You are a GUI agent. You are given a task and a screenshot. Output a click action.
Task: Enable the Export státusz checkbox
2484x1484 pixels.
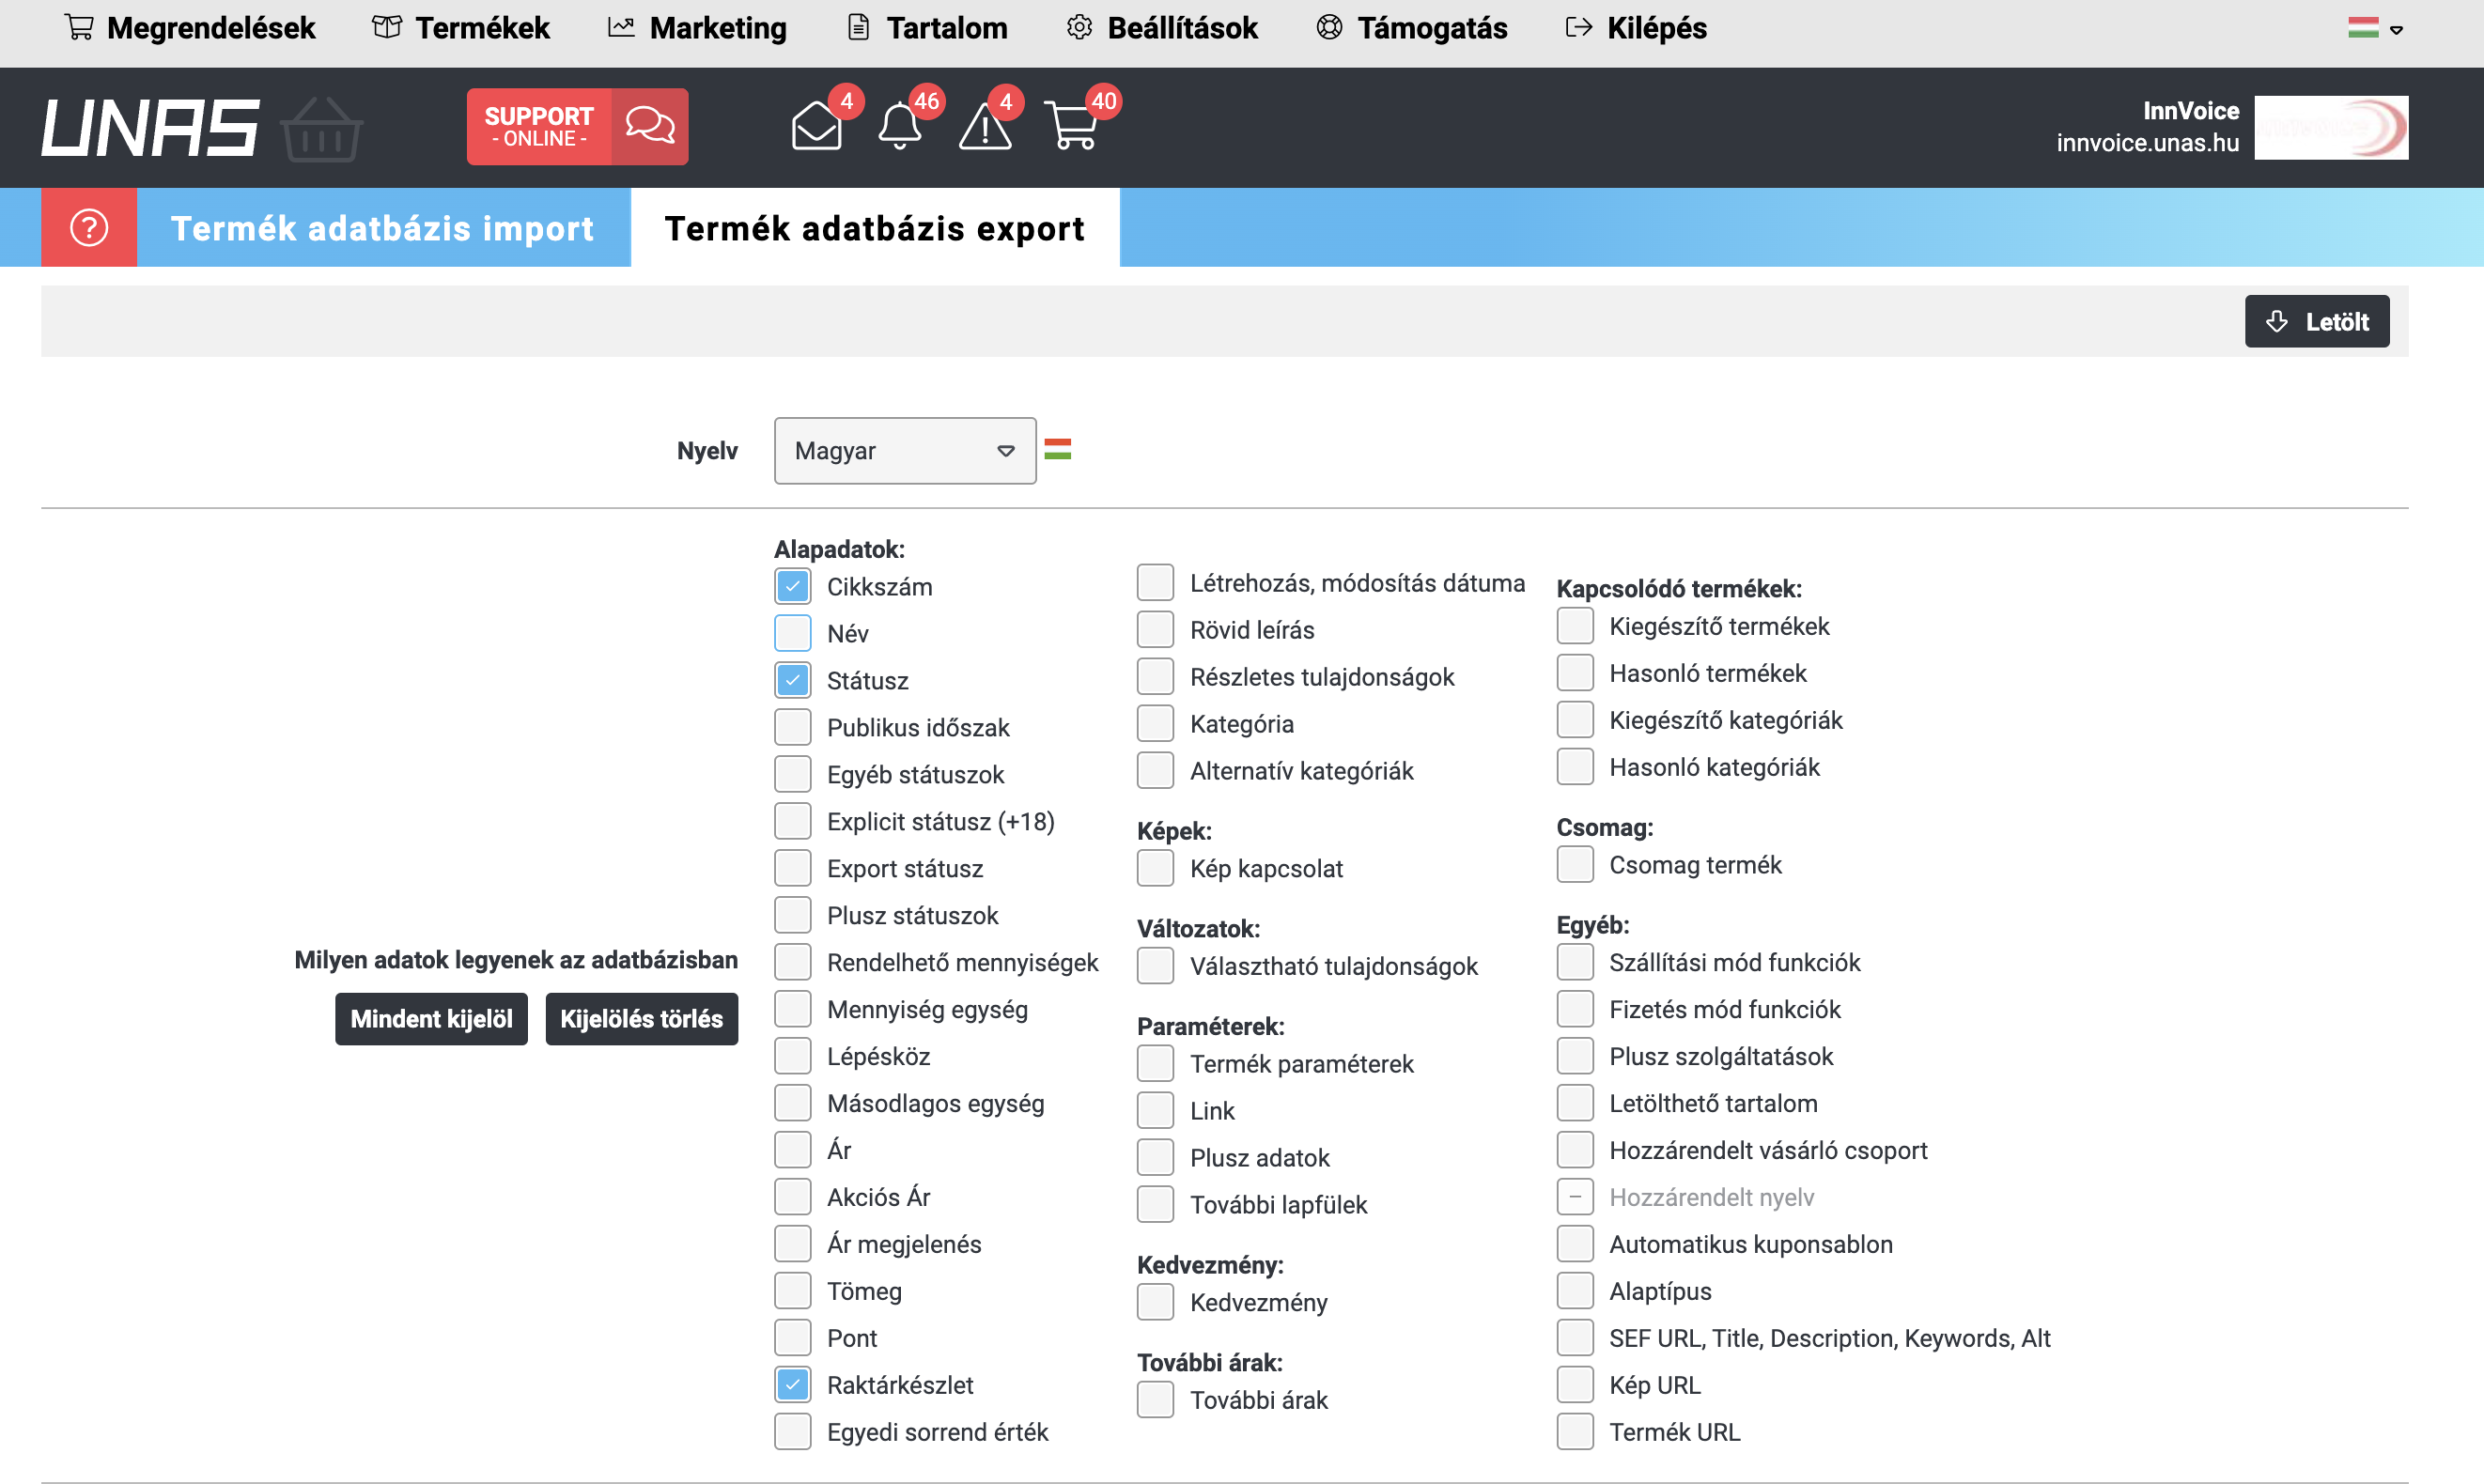point(793,868)
